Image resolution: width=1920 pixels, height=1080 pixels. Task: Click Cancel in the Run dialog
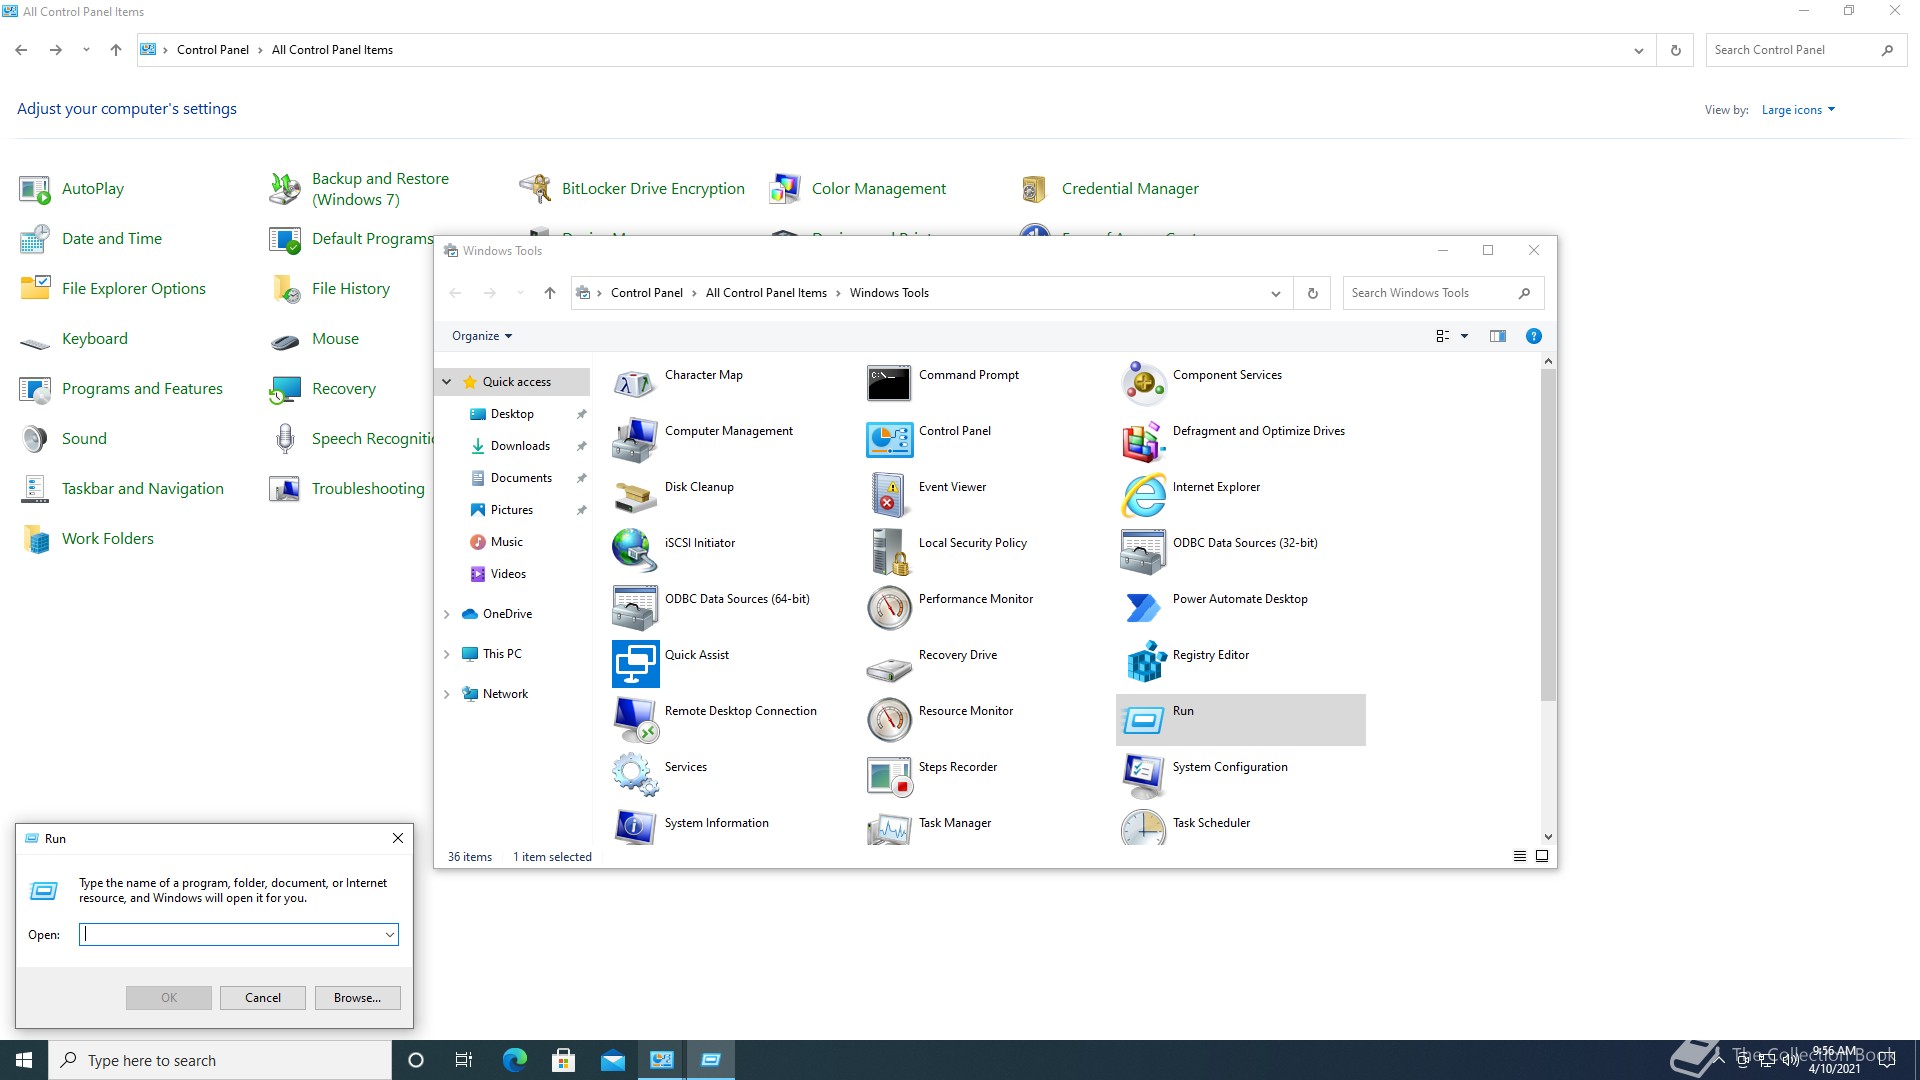263,998
